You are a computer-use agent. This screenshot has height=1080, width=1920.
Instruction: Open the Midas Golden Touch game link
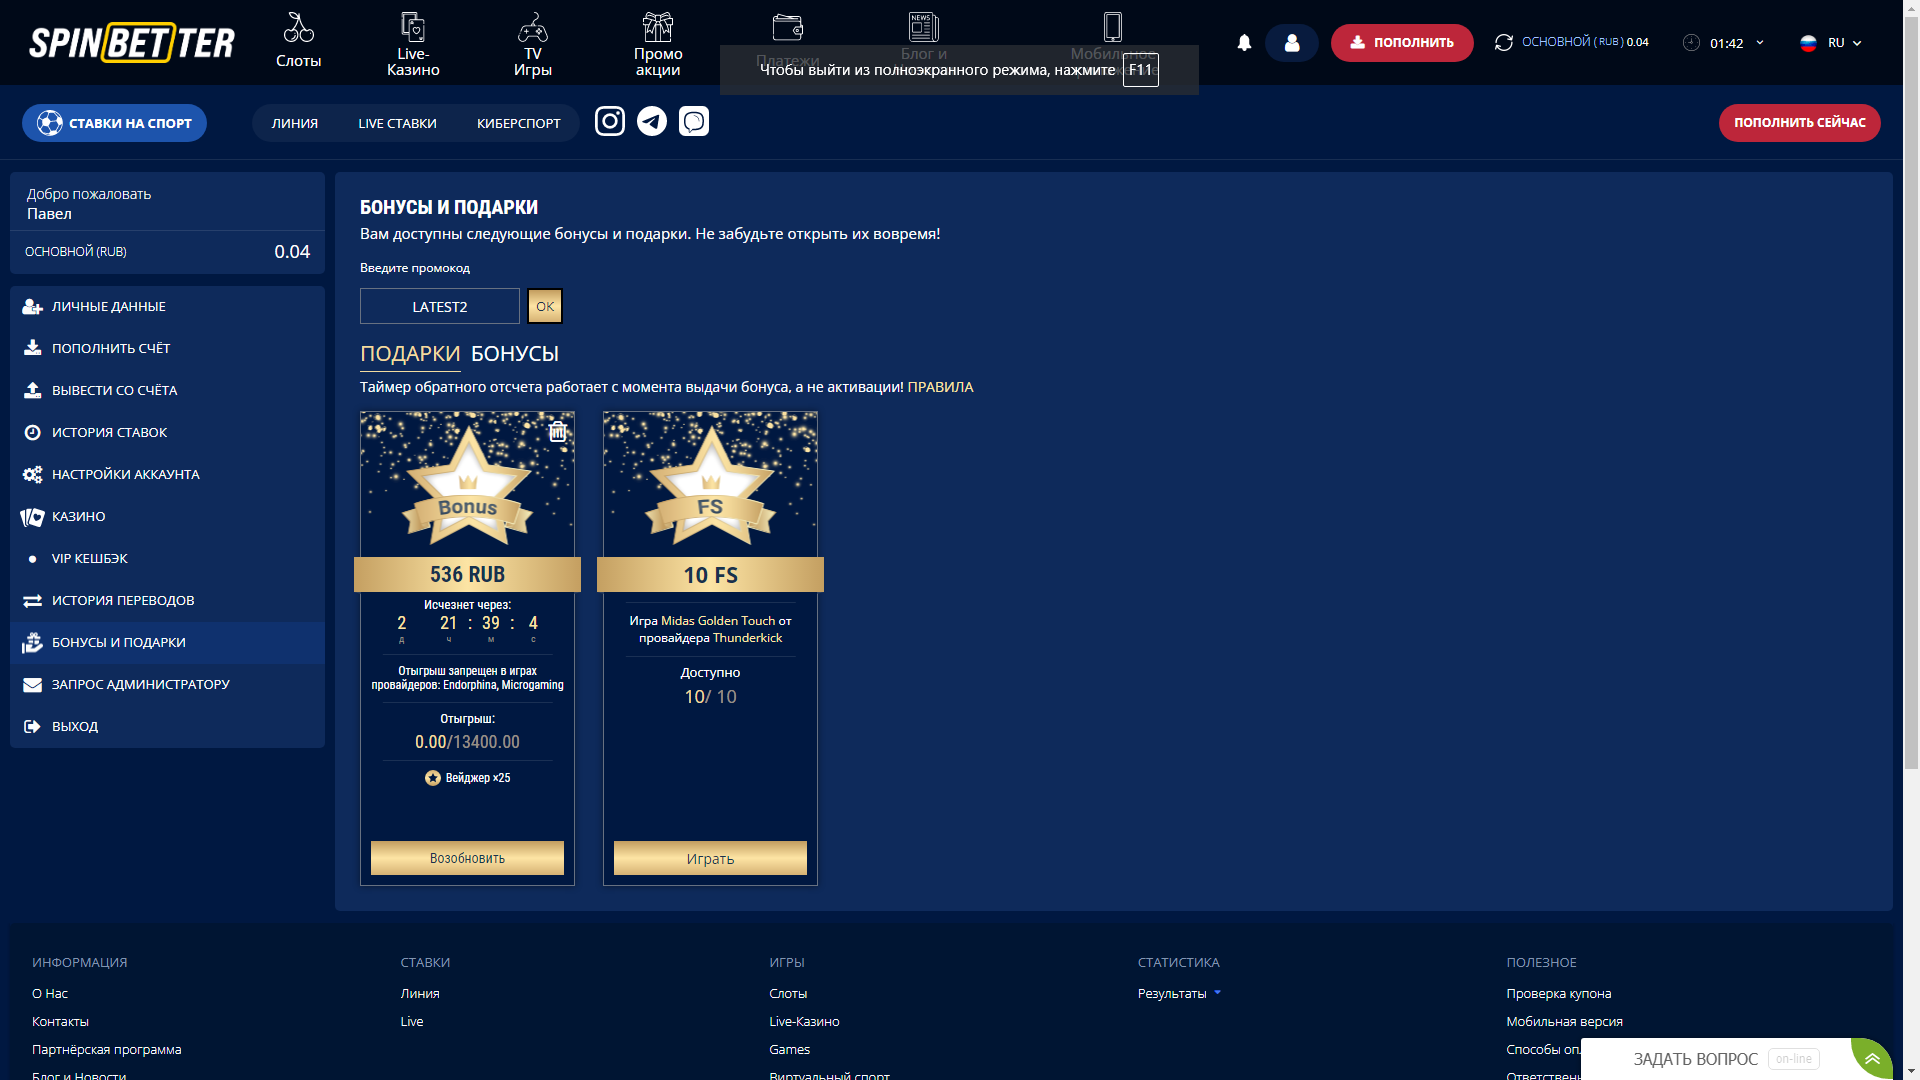[x=718, y=621]
